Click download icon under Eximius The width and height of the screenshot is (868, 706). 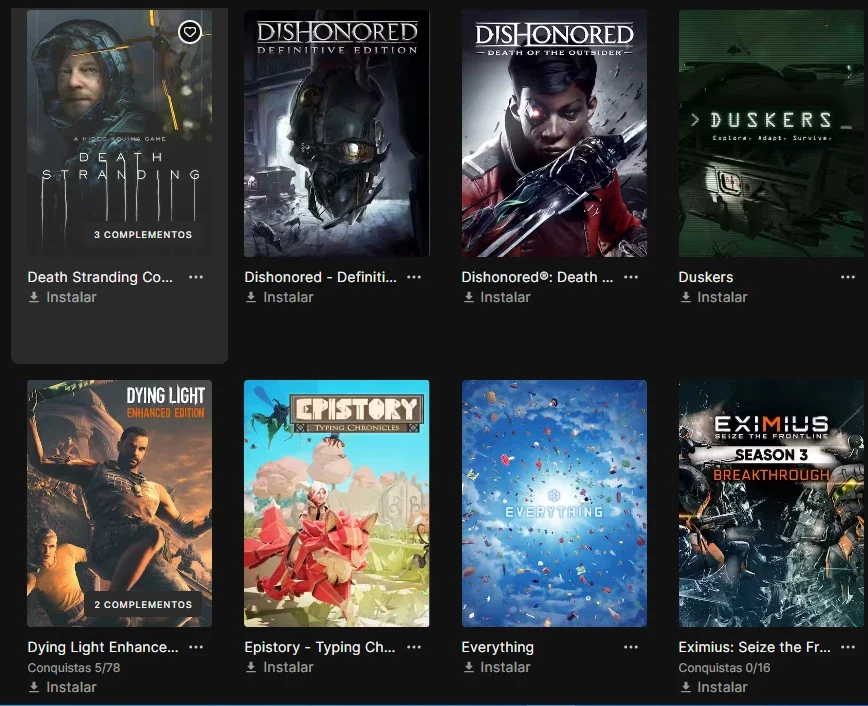[x=685, y=687]
